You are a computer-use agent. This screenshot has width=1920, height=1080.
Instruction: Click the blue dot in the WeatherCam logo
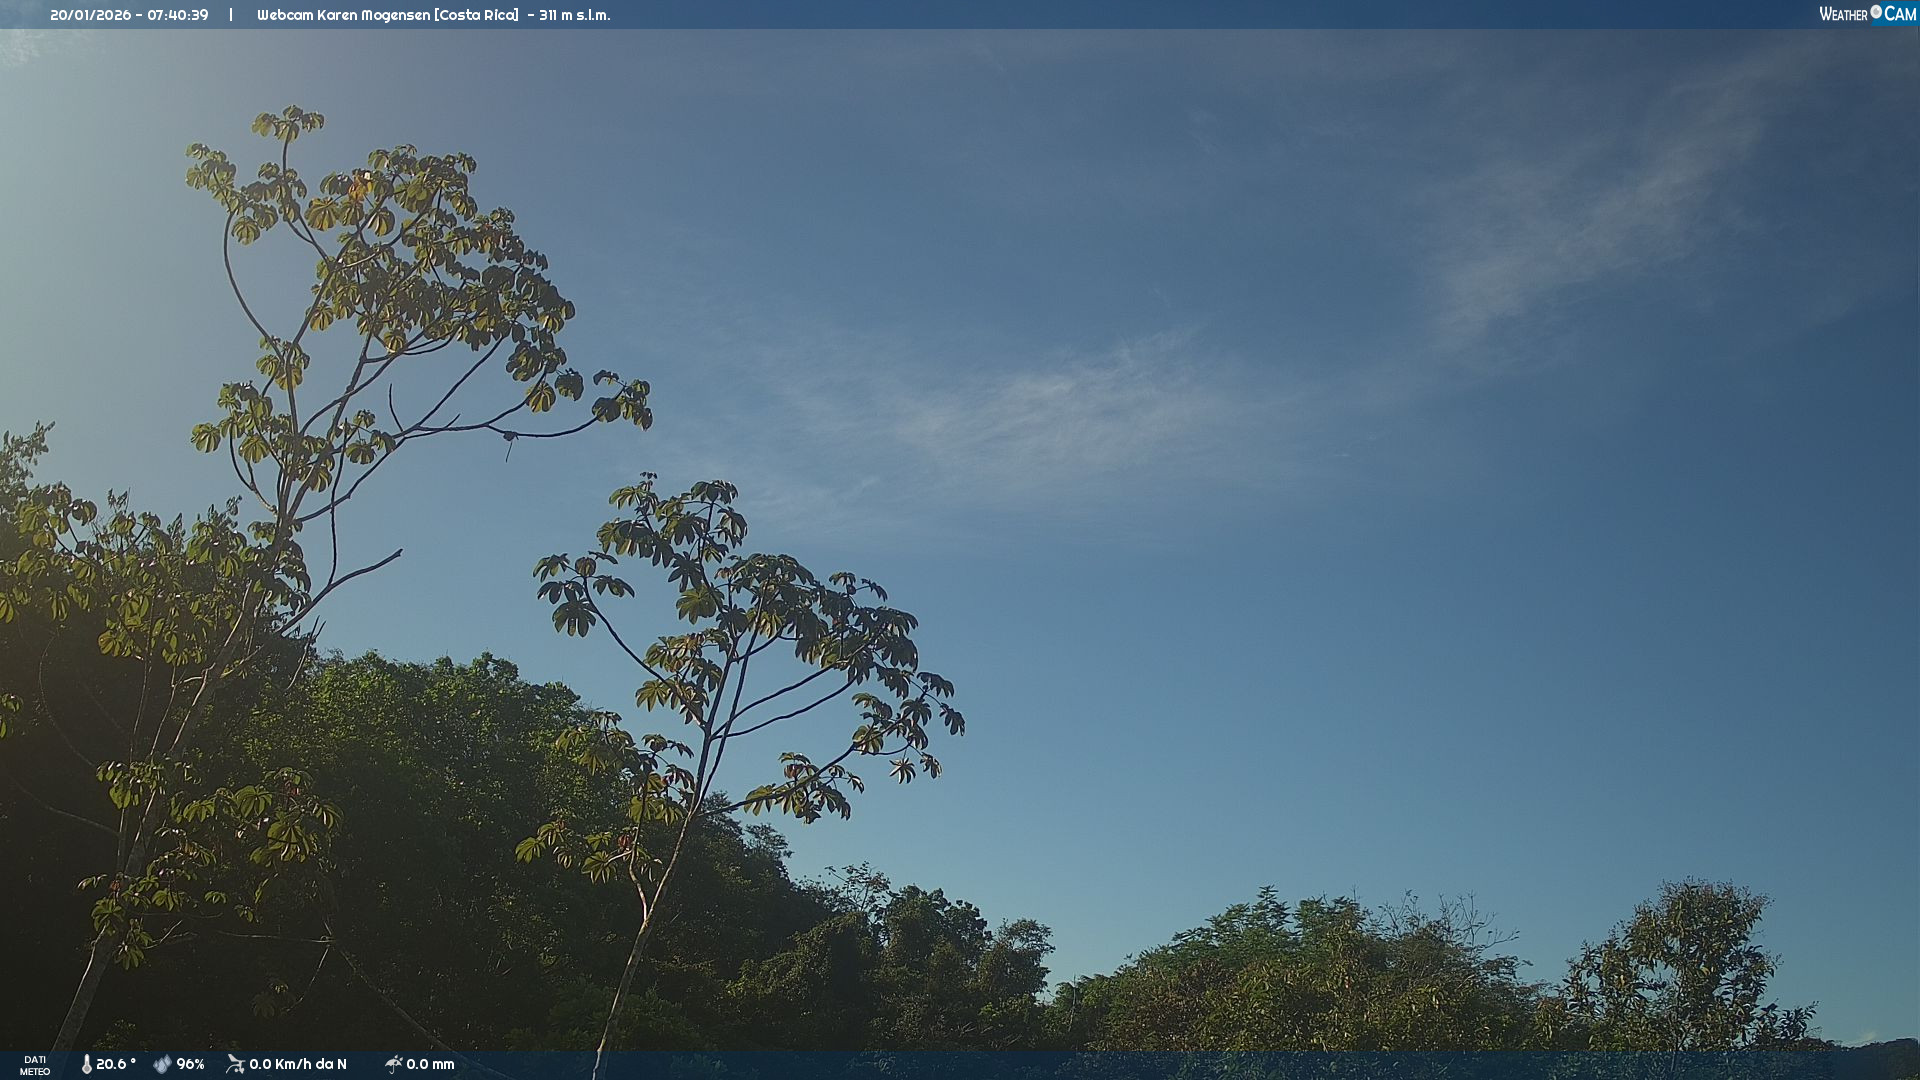pos(1876,12)
